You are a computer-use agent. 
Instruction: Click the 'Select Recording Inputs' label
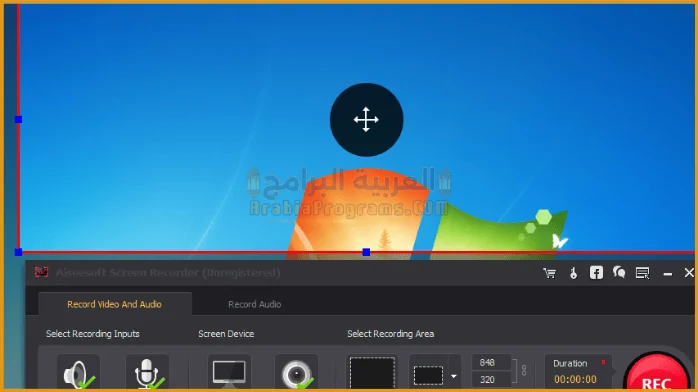pyautogui.click(x=93, y=334)
